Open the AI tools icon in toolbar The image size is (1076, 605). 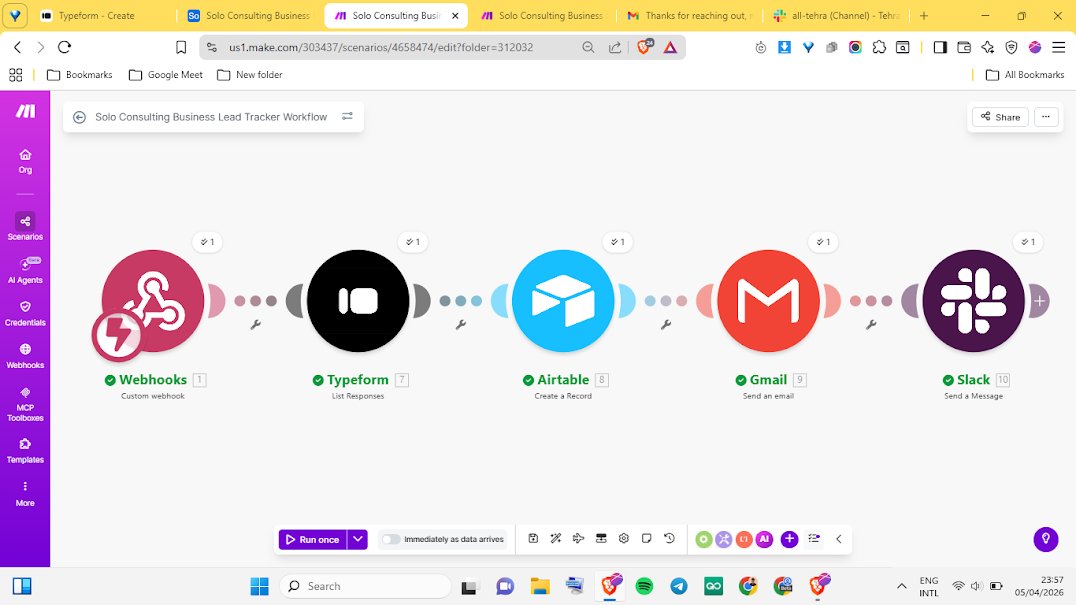[x=764, y=539]
